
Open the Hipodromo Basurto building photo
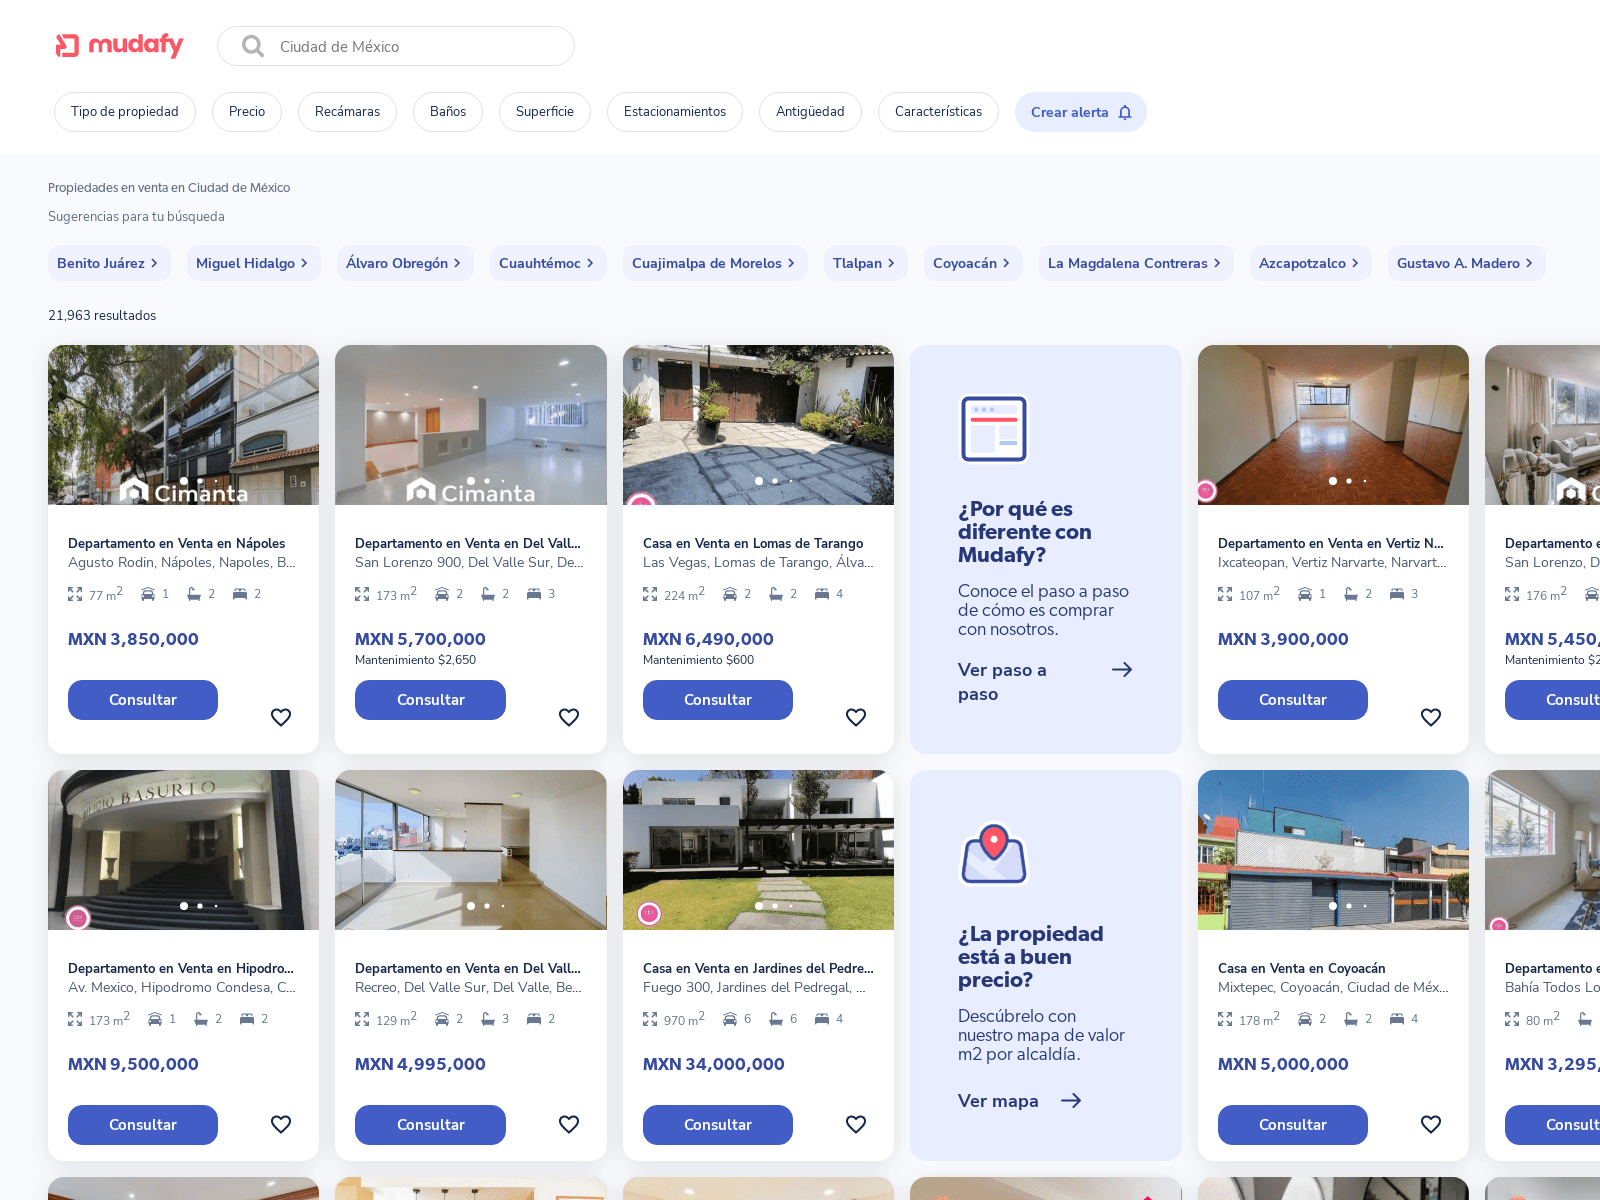(x=183, y=850)
